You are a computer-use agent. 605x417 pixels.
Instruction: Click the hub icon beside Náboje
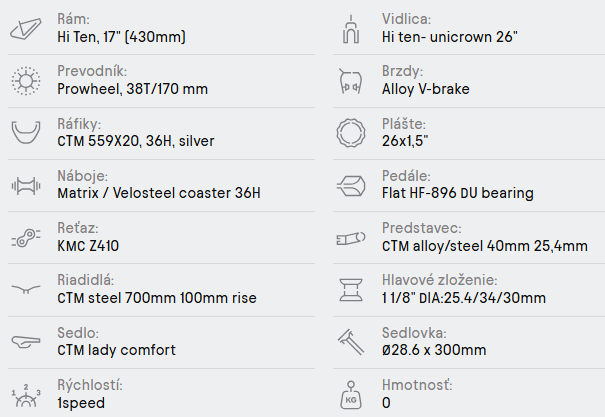coord(24,184)
